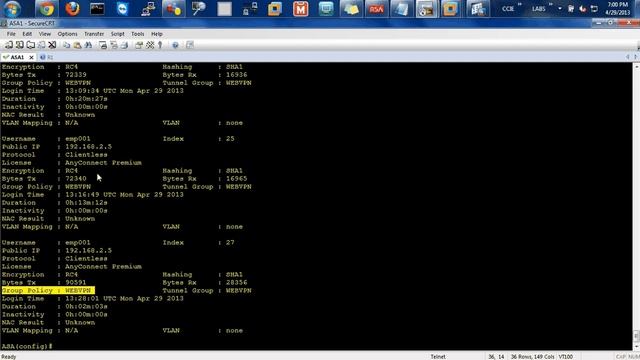Click the Index 25 value
640x360 pixels.
tap(230, 138)
